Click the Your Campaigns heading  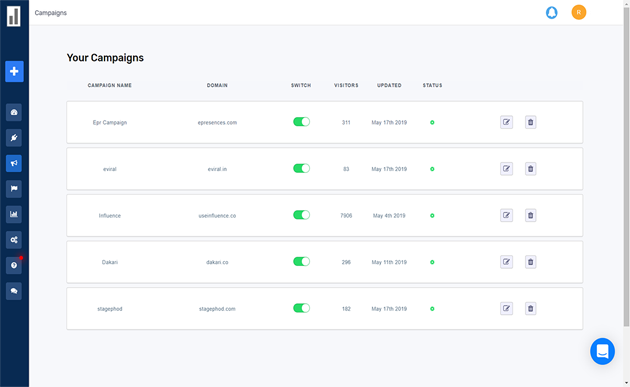pos(105,58)
